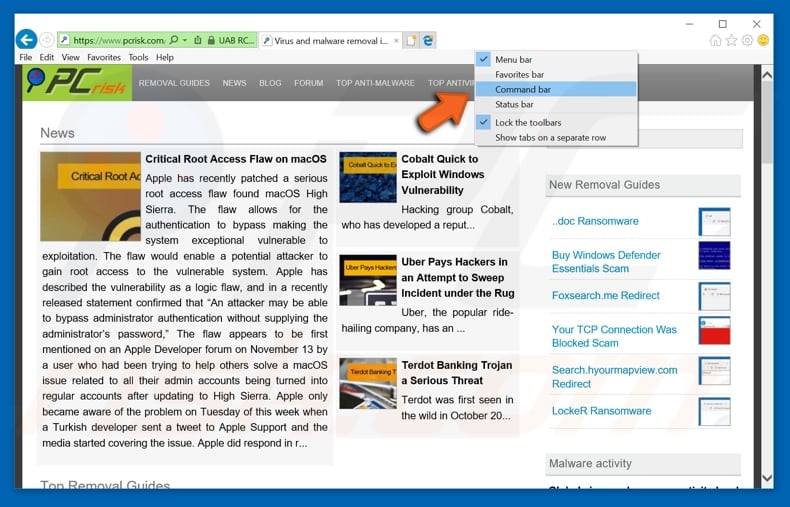Screen dimensions: 790x507
Task: Open Your TCP Connection Was Blocked Scam guide
Action: click(614, 336)
